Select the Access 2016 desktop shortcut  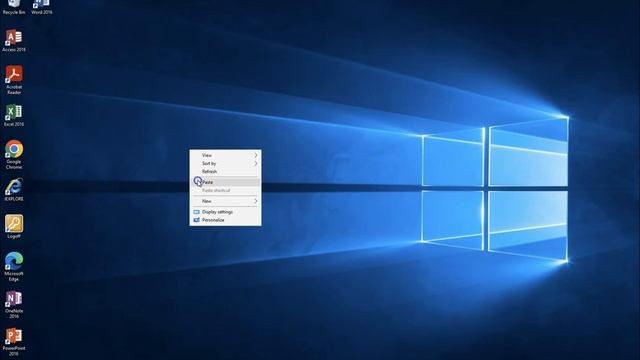(x=13, y=41)
